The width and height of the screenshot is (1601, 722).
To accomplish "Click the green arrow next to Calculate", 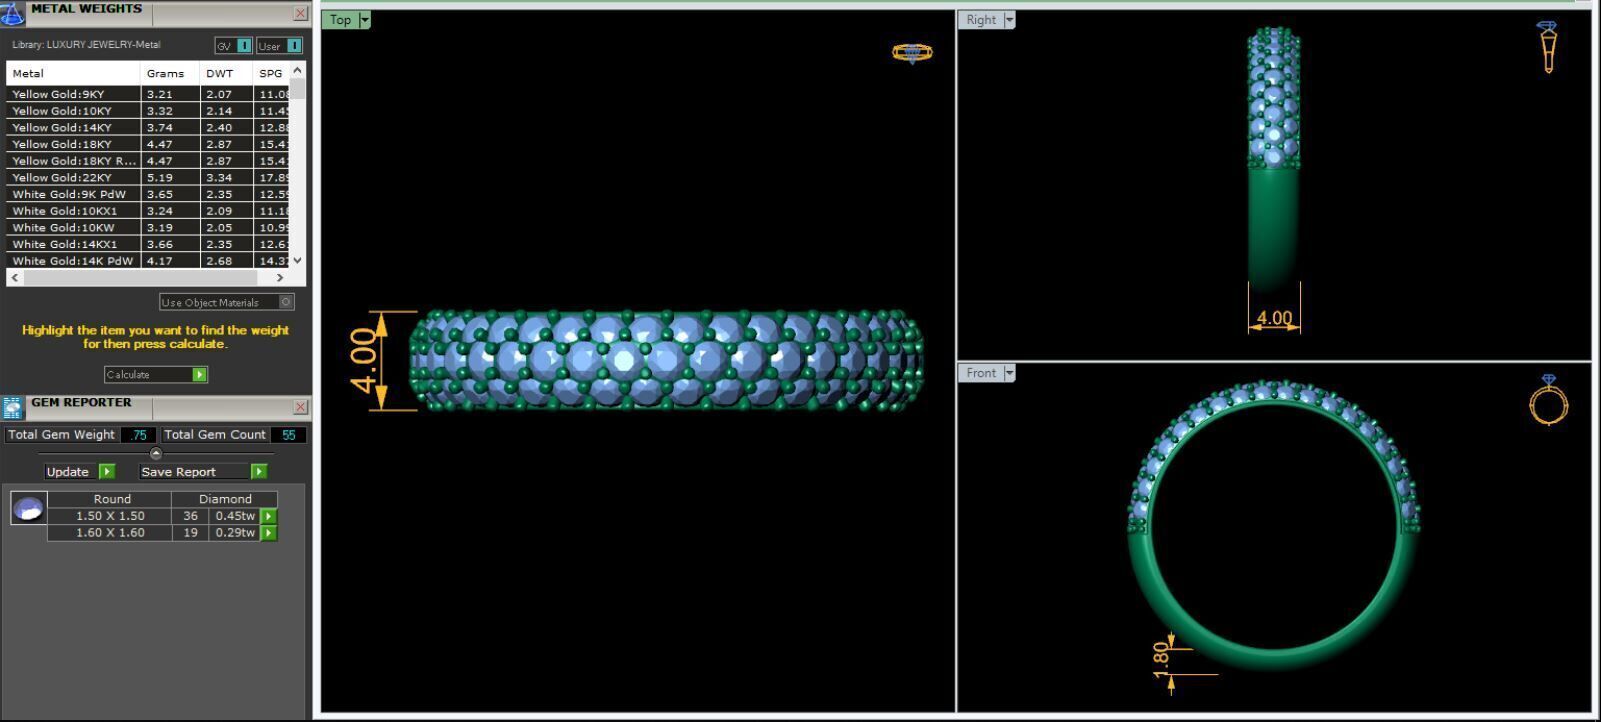I will (200, 374).
